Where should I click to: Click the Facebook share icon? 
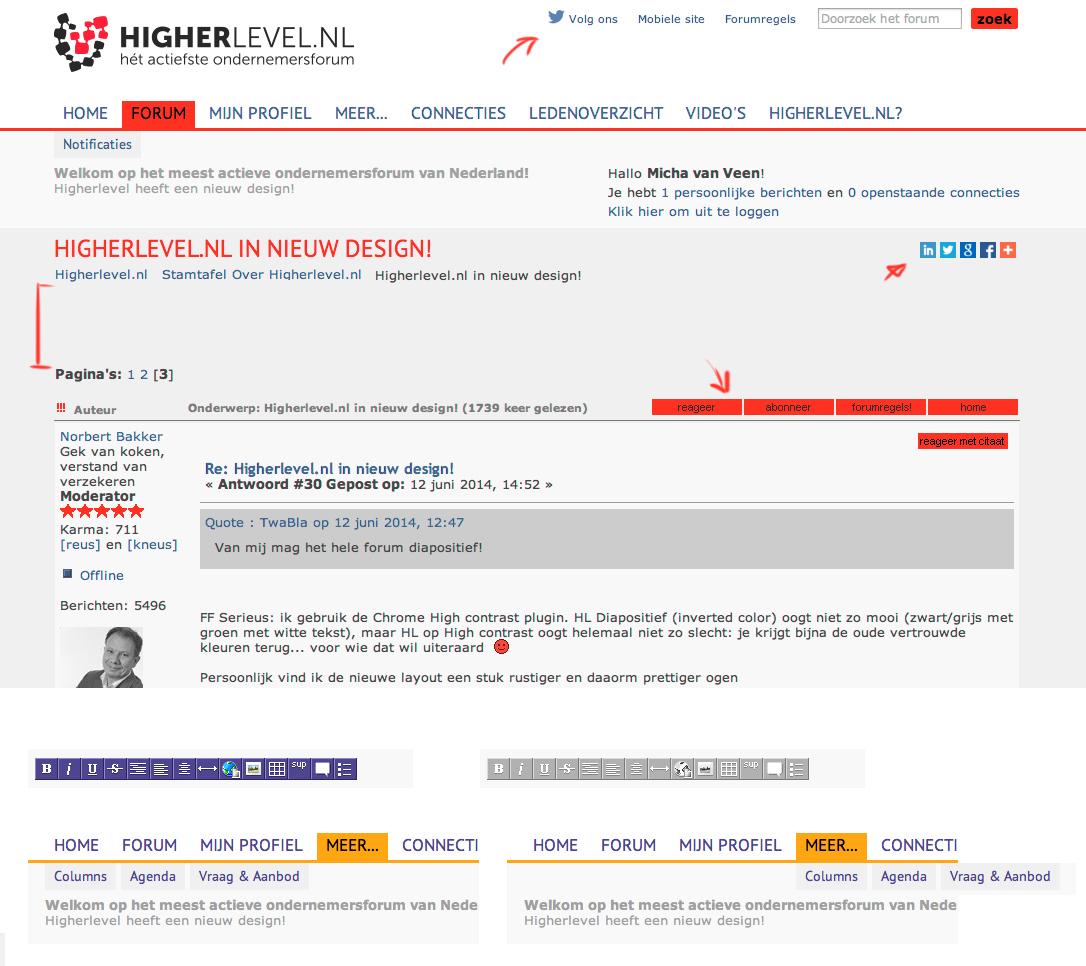tap(988, 250)
